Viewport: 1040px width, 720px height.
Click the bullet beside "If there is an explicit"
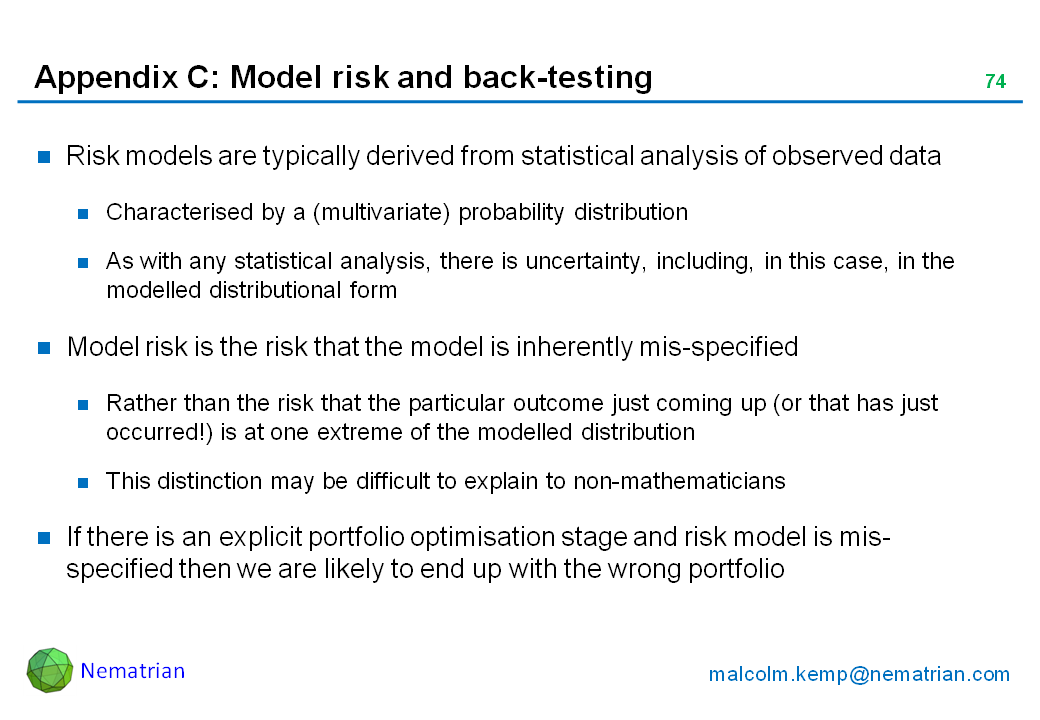[x=44, y=539]
